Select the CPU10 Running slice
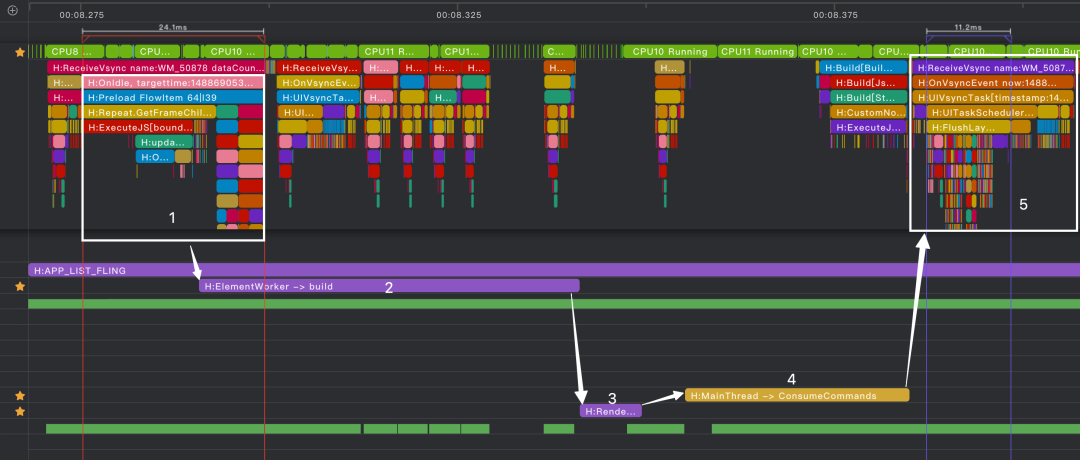 tap(669, 52)
